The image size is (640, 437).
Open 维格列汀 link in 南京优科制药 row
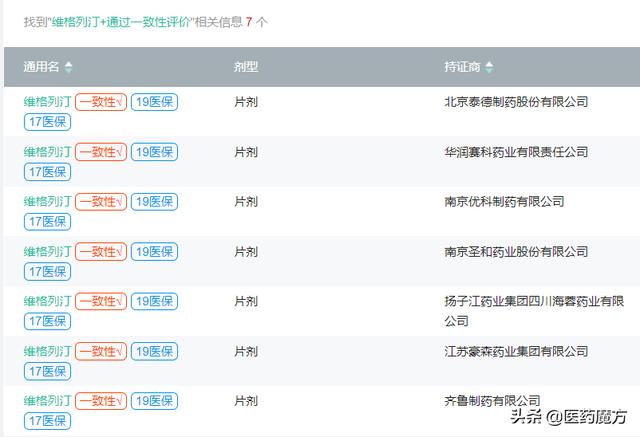pyautogui.click(x=47, y=202)
